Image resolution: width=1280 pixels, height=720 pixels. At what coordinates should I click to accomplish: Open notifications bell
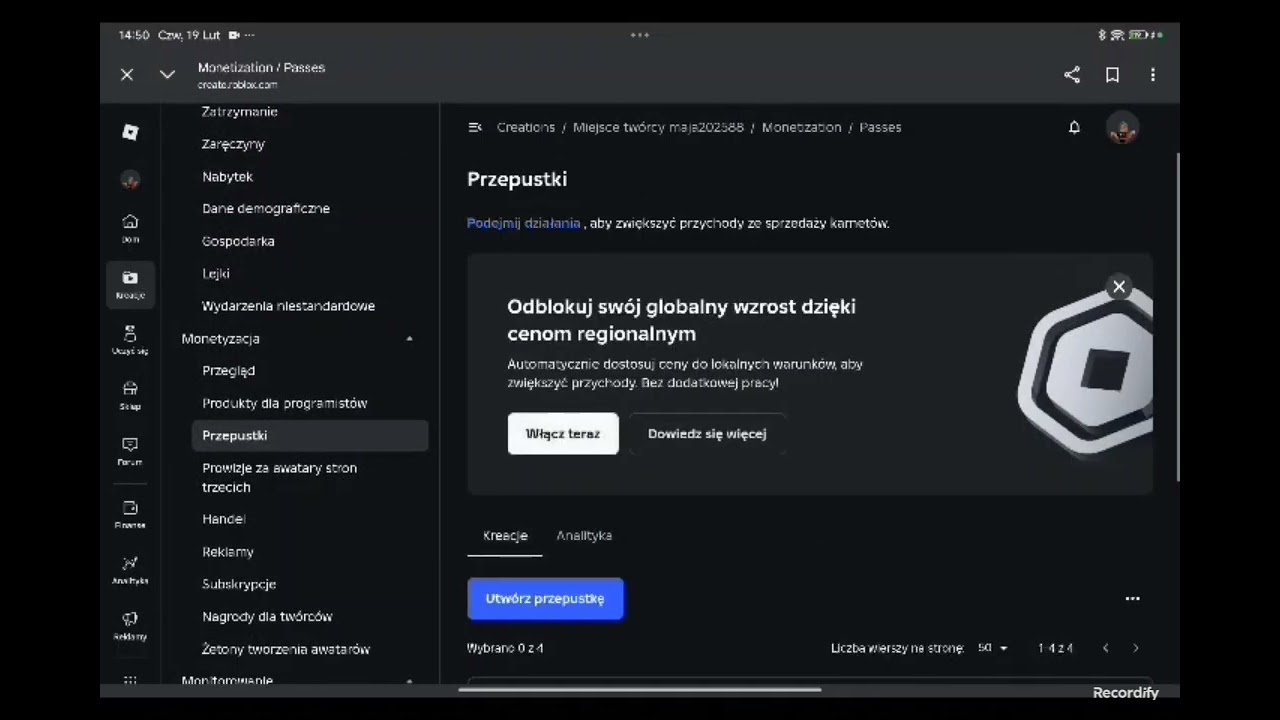[x=1074, y=127]
